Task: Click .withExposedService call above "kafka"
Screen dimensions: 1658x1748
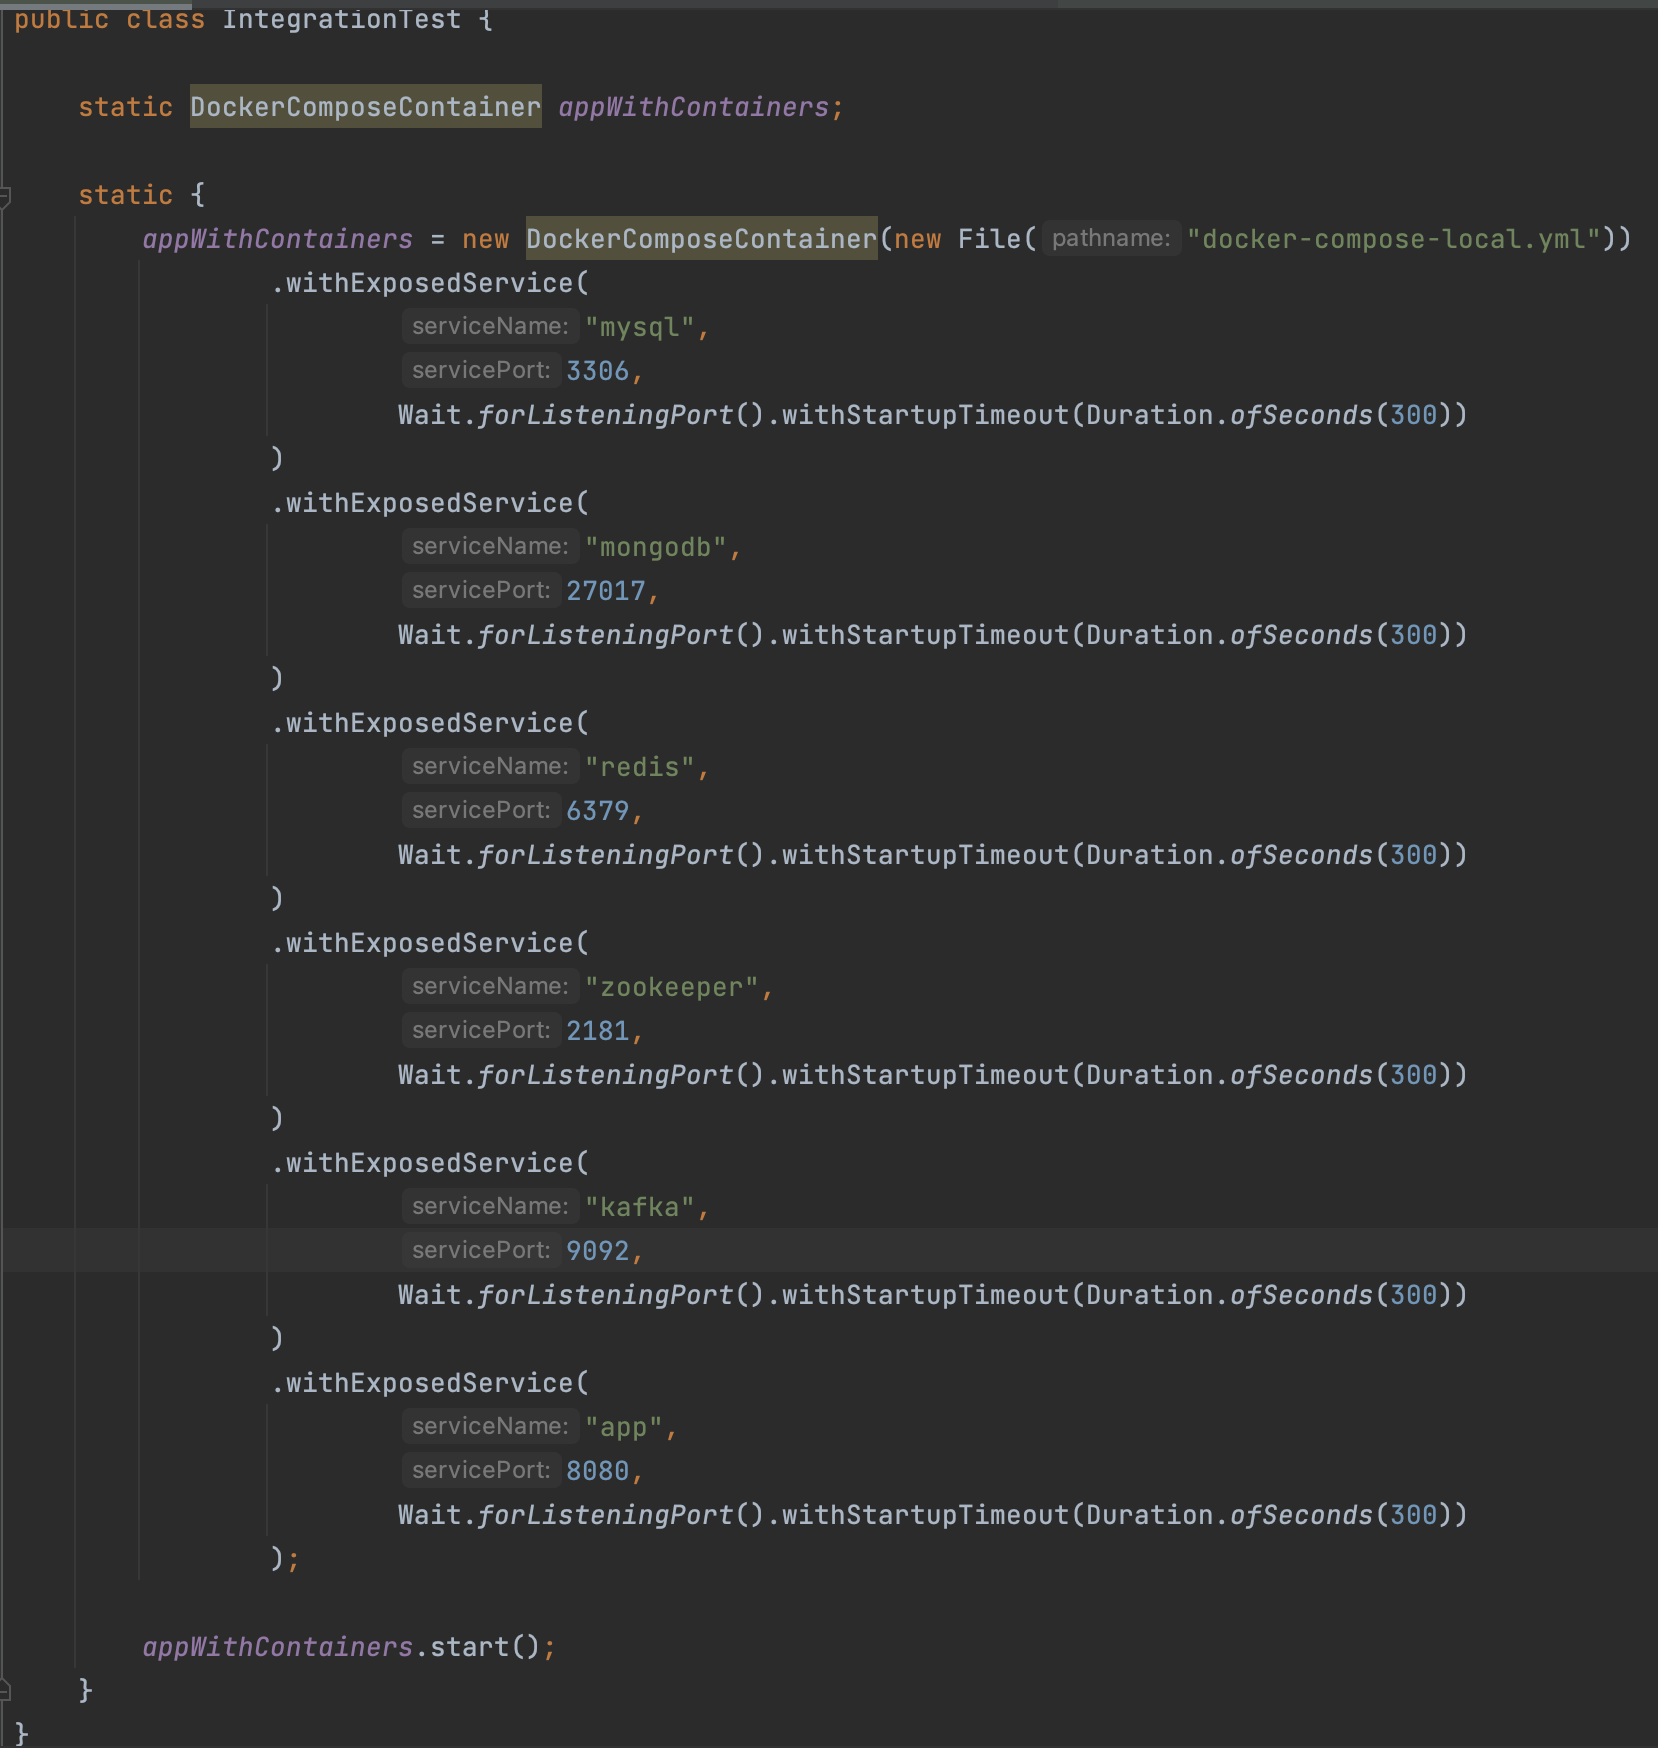Action: pyautogui.click(x=430, y=1163)
